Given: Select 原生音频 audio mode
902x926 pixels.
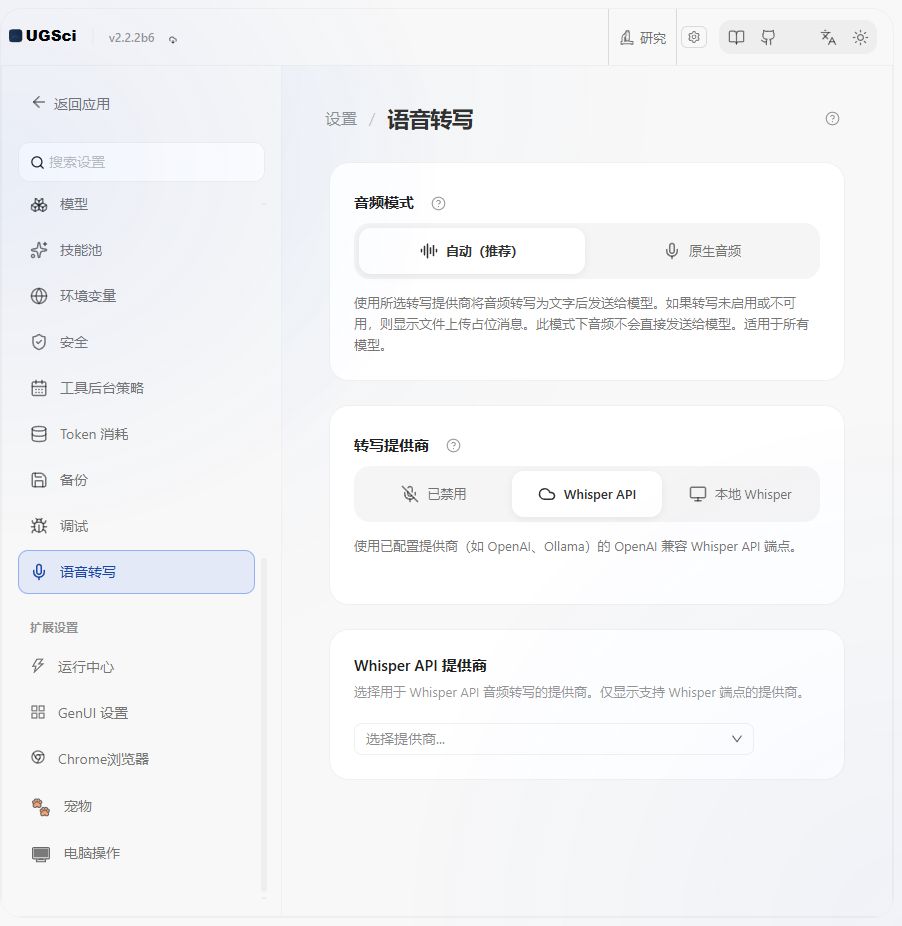Looking at the screenshot, I should pyautogui.click(x=703, y=251).
